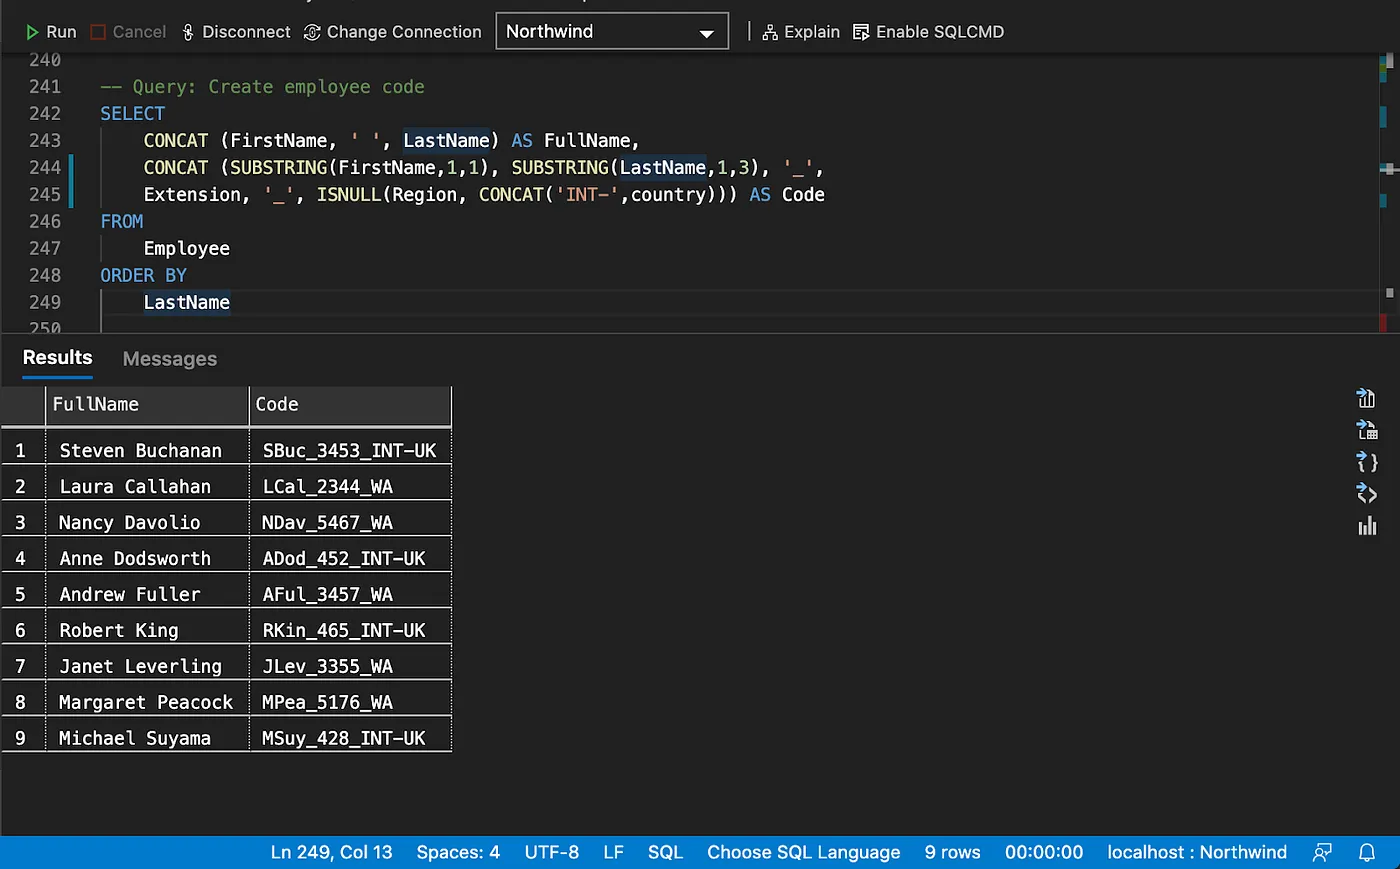Click the Andrew Fuller cell
The height and width of the screenshot is (869, 1400).
147,595
